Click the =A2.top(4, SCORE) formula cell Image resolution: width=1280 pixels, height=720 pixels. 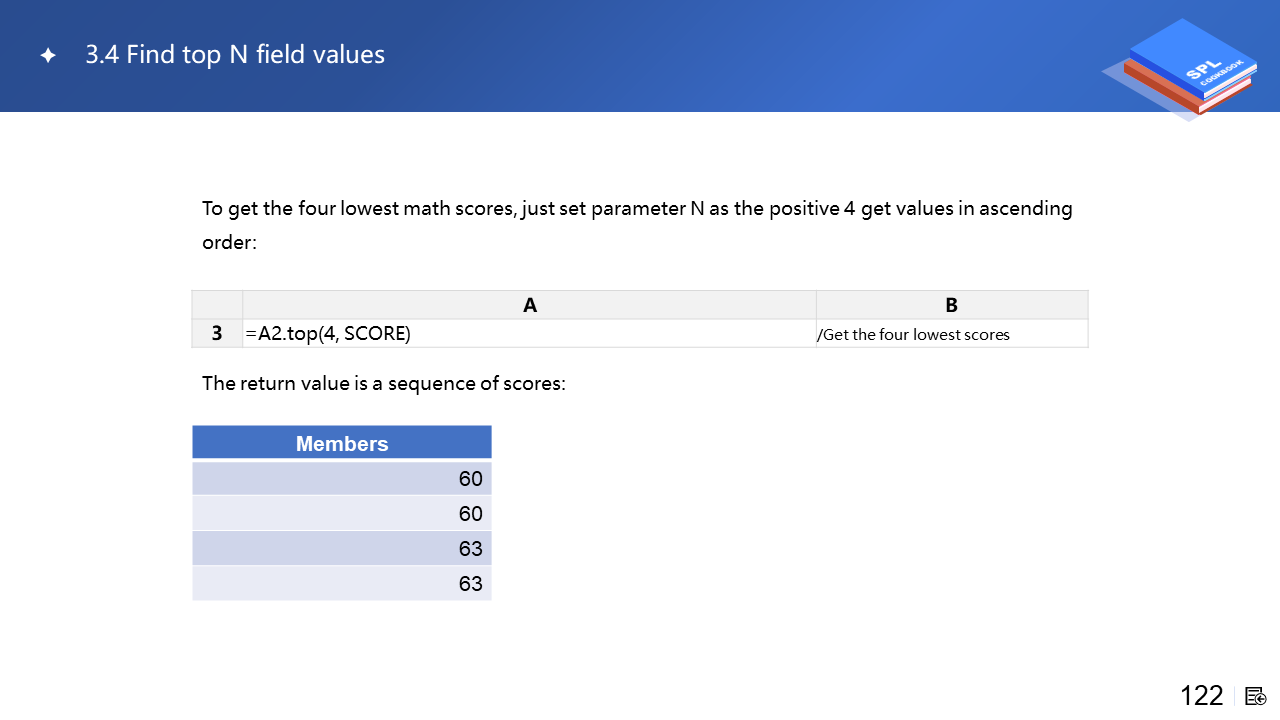pyautogui.click(x=529, y=334)
